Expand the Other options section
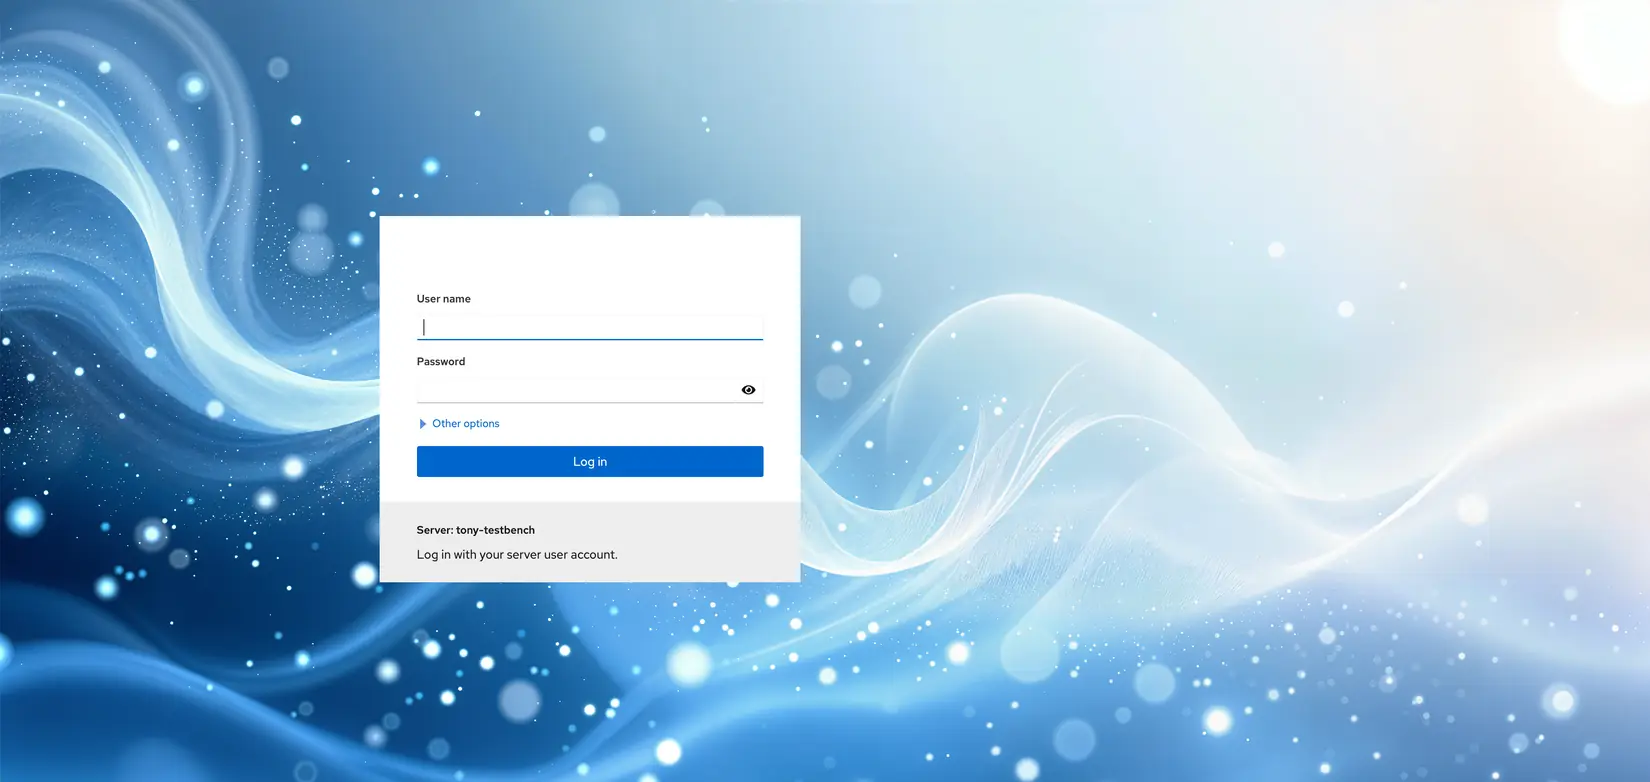 coord(459,424)
